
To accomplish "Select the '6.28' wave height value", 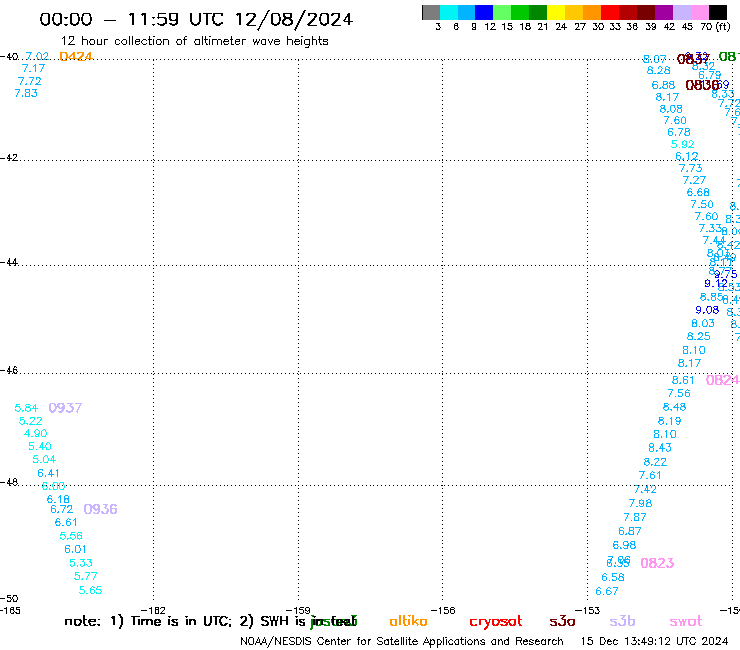I will (658, 70).
